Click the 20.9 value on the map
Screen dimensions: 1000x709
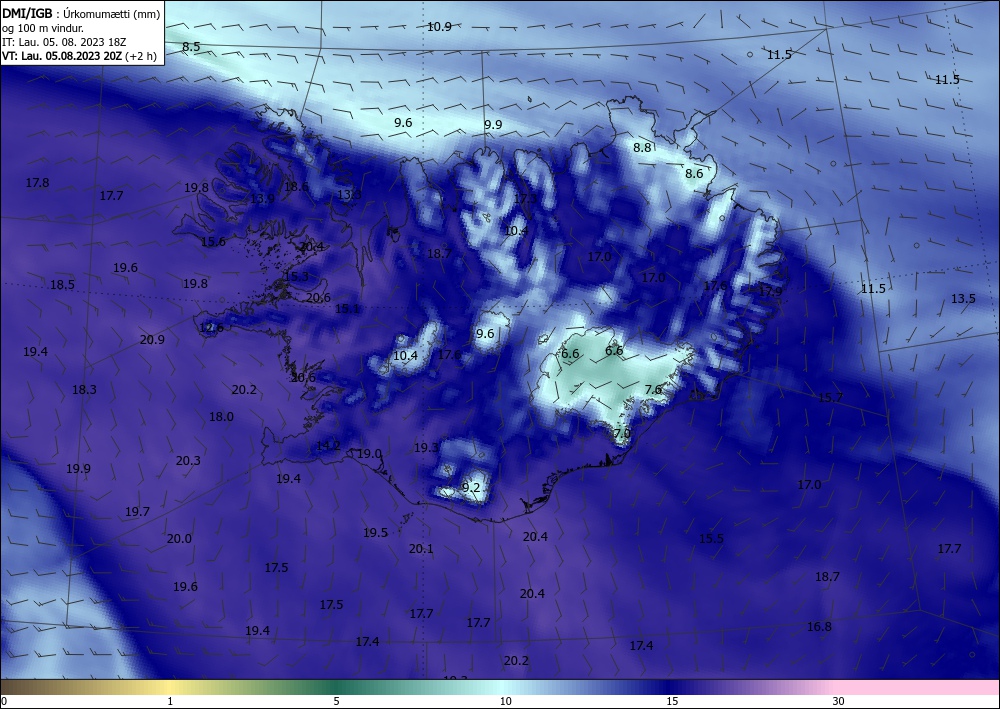click(152, 340)
